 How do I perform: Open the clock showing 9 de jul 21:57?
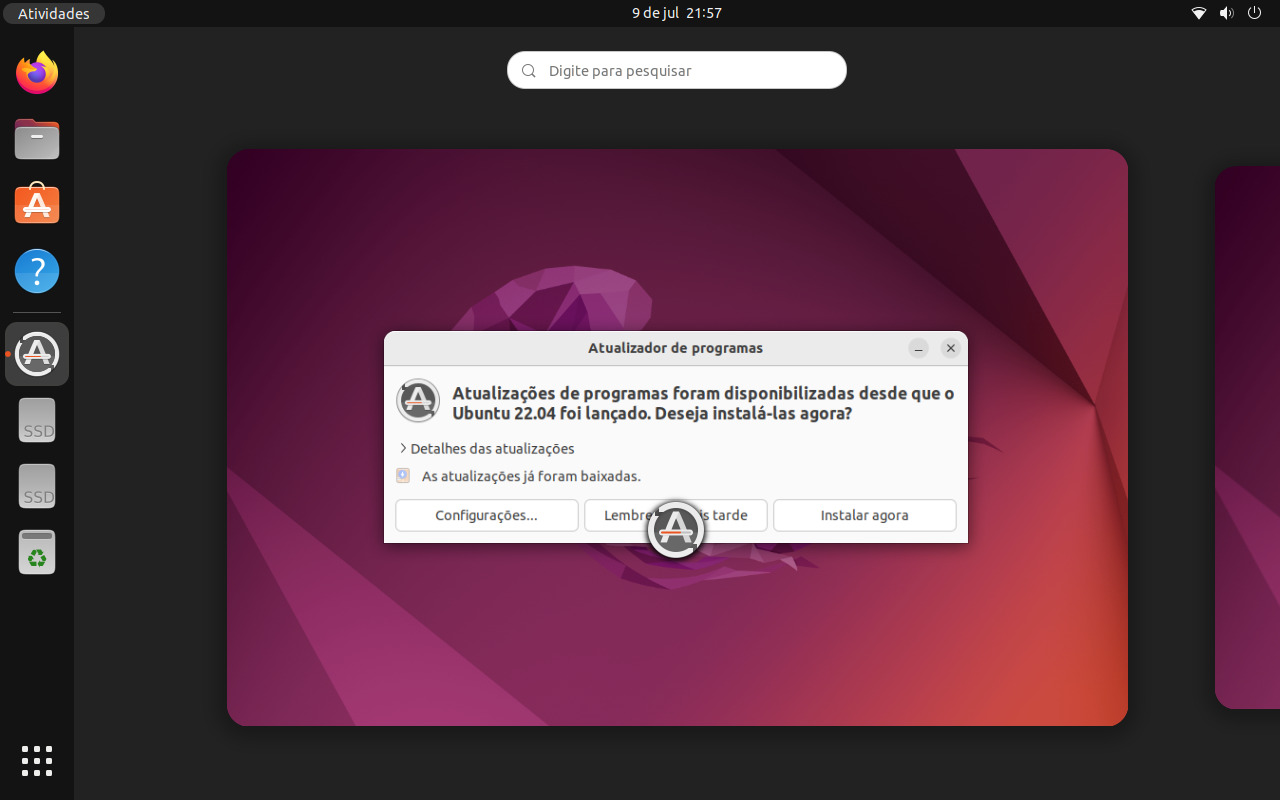(x=677, y=13)
